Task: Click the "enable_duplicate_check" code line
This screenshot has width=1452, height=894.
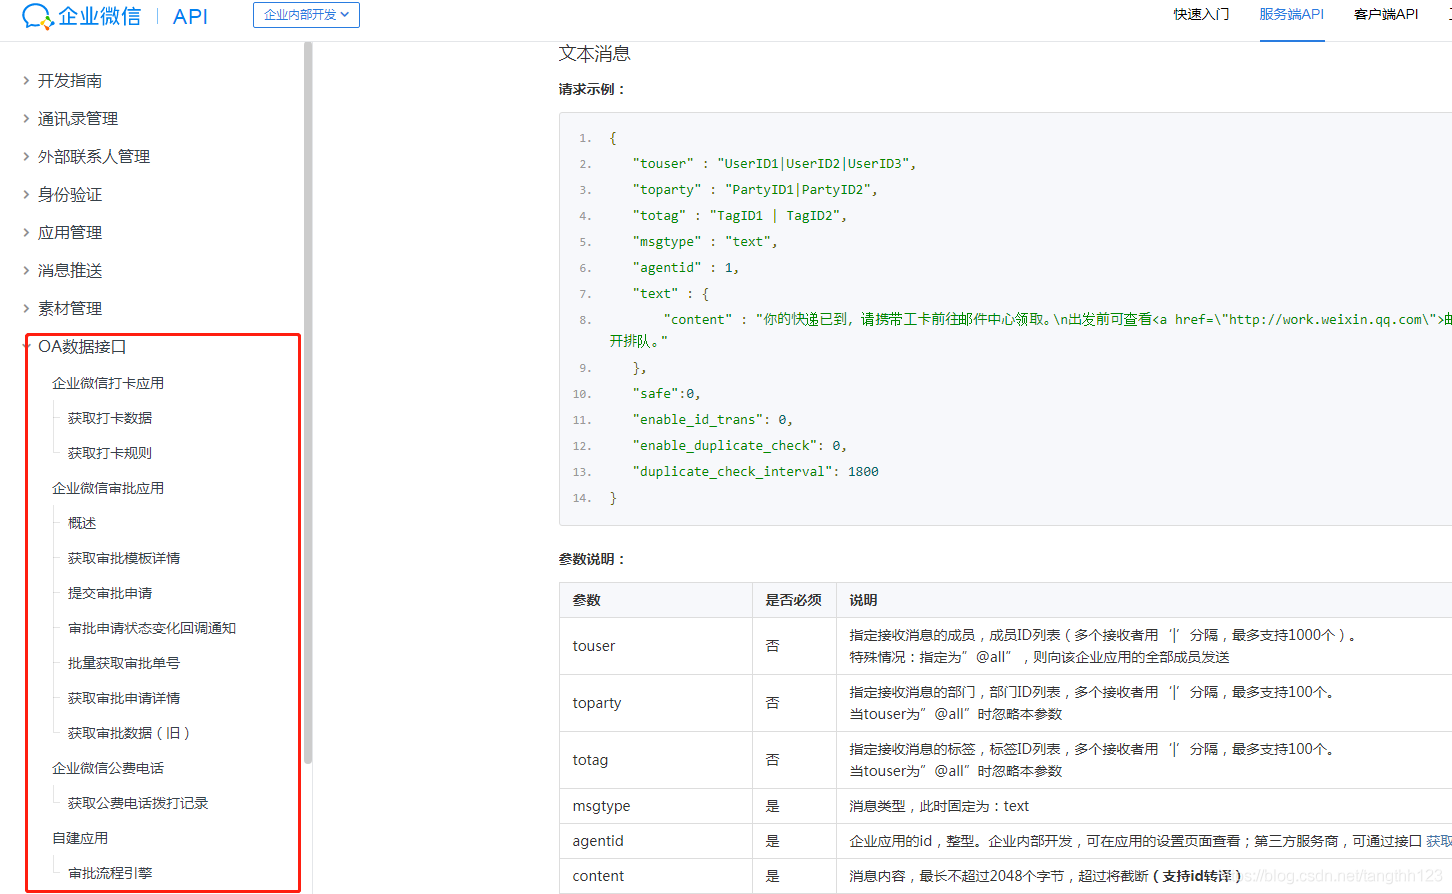Action: (740, 446)
